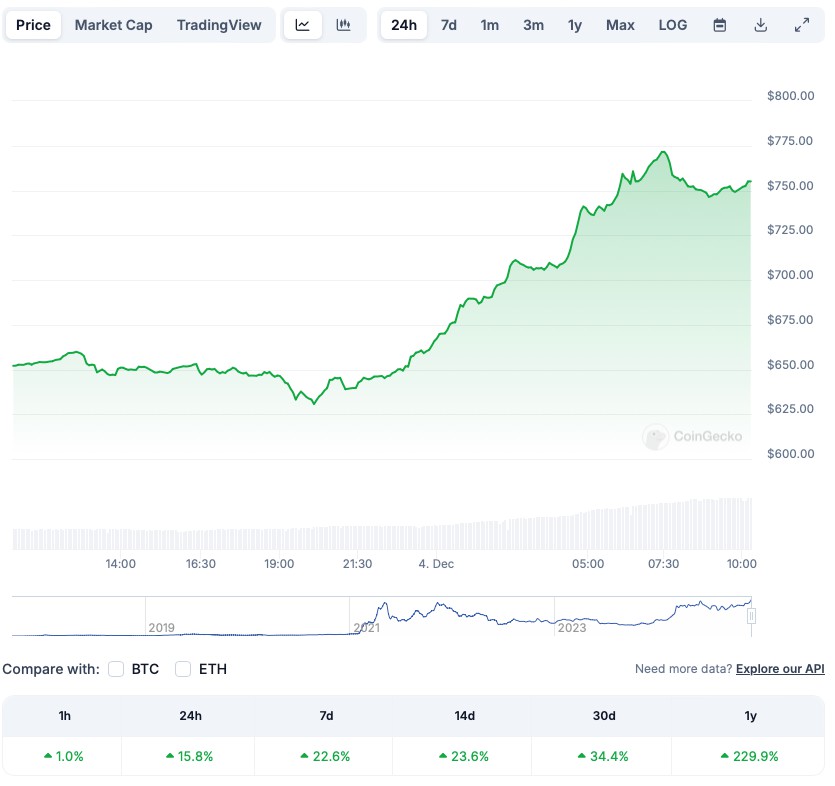The height and width of the screenshot is (786, 835).
Task: Click the range navigator slider handle
Action: 752,617
